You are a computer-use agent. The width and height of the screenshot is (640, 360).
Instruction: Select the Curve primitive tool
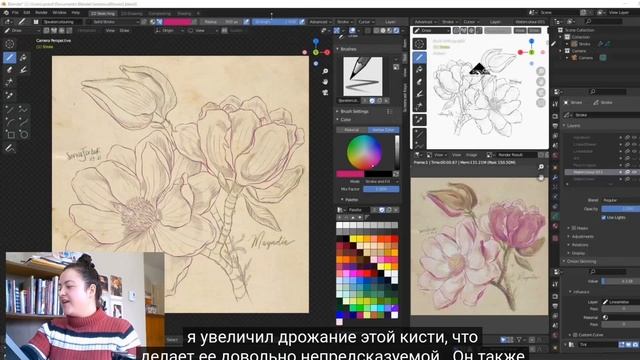[23, 122]
